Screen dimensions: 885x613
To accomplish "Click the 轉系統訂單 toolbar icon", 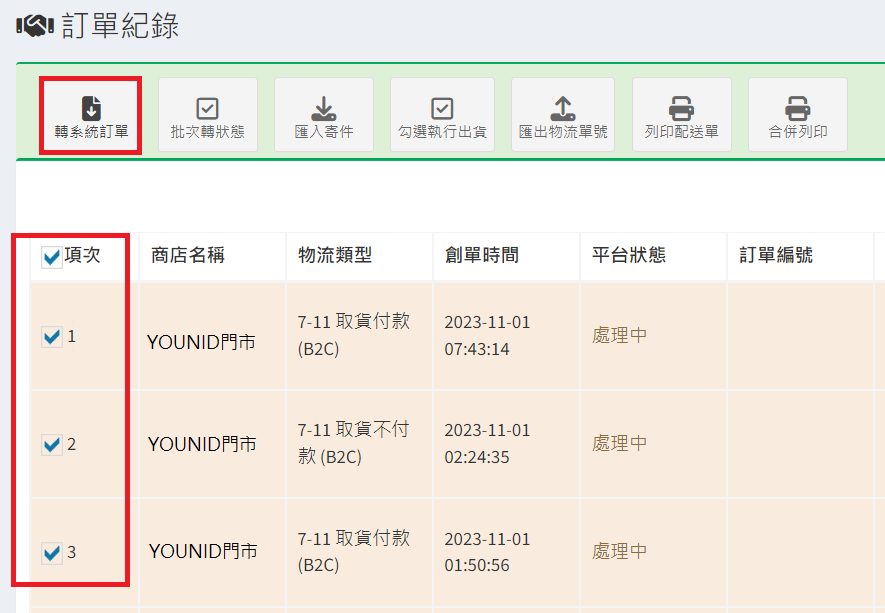I will click(x=91, y=108).
